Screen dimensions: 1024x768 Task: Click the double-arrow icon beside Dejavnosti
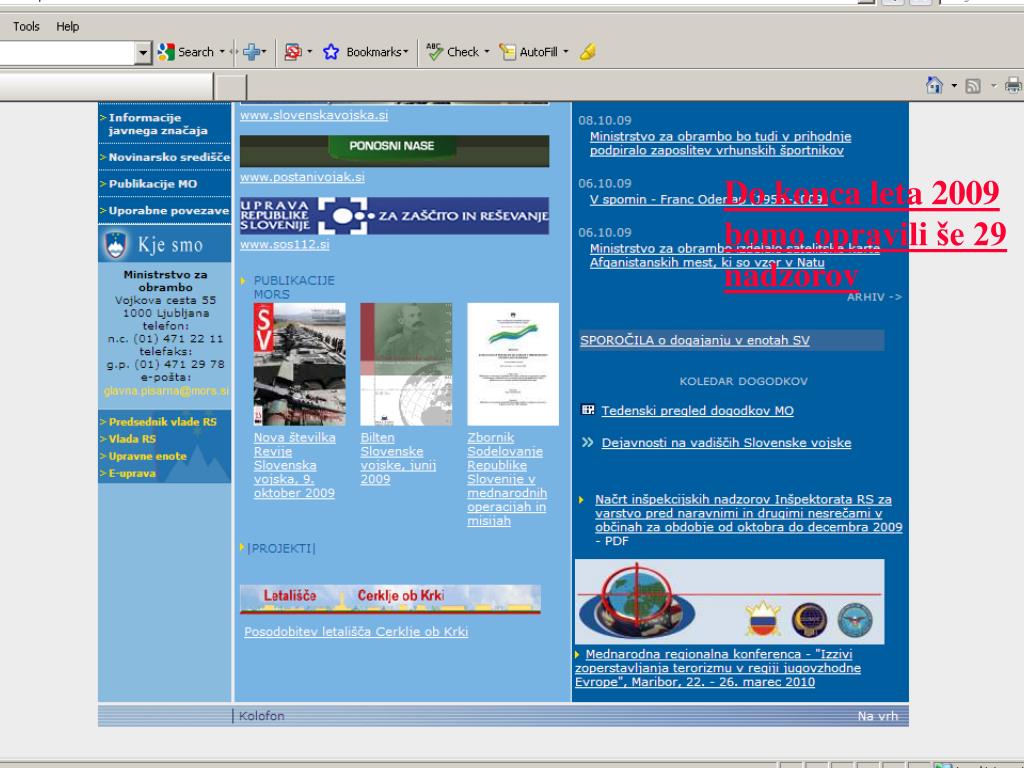click(588, 442)
